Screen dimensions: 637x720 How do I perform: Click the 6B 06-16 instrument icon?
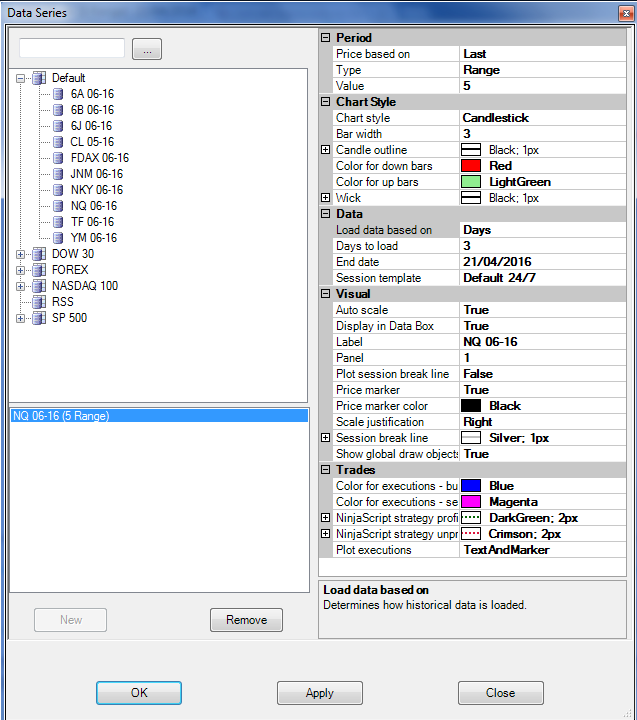(58, 110)
